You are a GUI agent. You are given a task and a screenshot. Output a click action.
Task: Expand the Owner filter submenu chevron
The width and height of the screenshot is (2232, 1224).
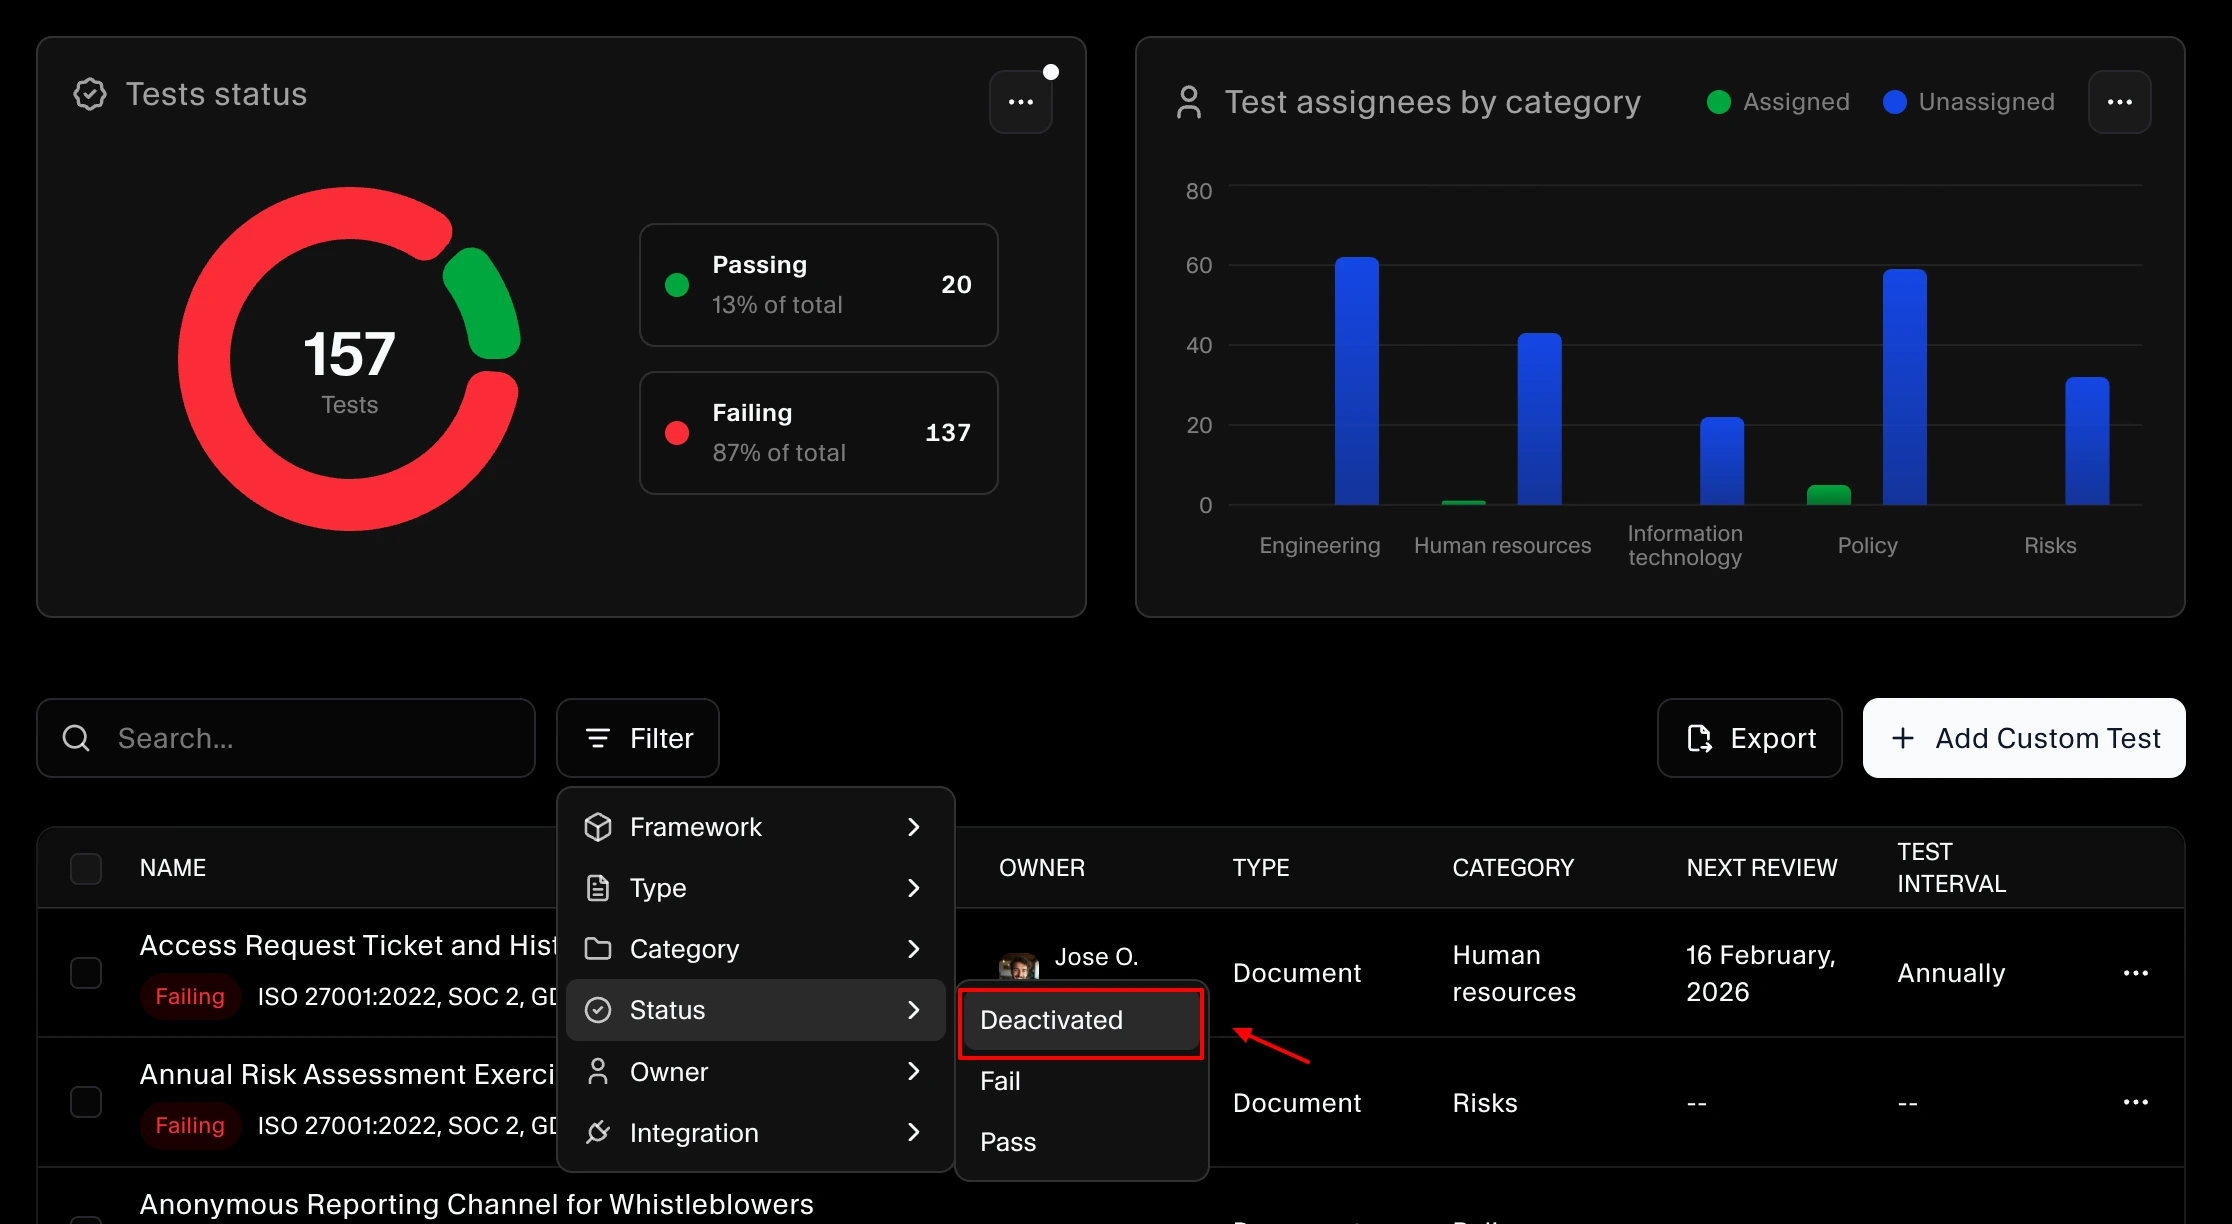click(913, 1071)
